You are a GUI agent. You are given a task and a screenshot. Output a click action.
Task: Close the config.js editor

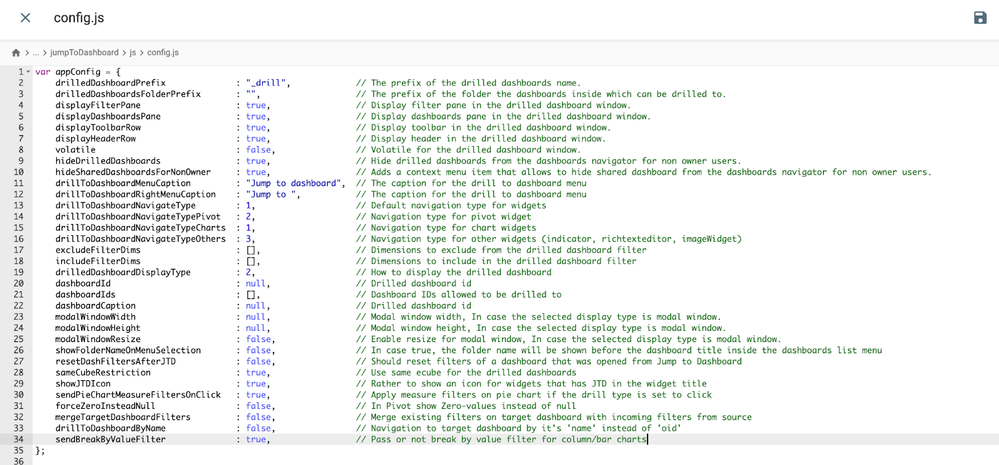coord(25,18)
